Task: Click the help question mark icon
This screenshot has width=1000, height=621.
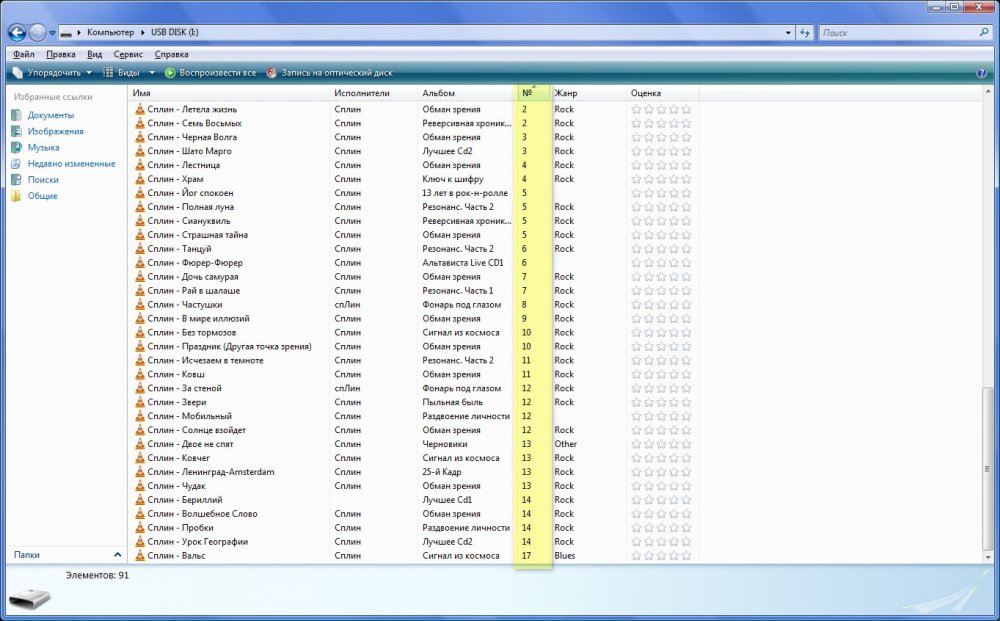Action: coord(982,73)
